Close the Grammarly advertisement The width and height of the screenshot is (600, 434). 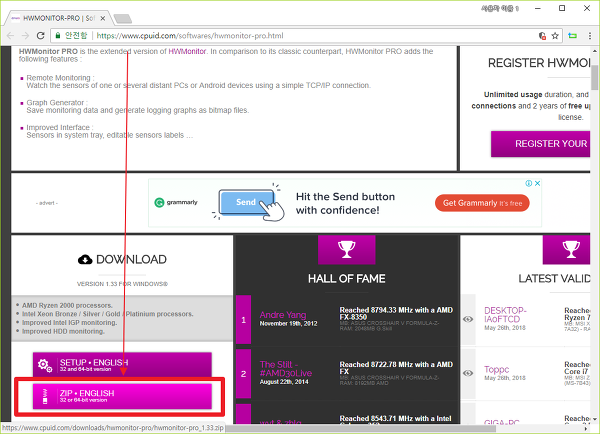[538, 183]
